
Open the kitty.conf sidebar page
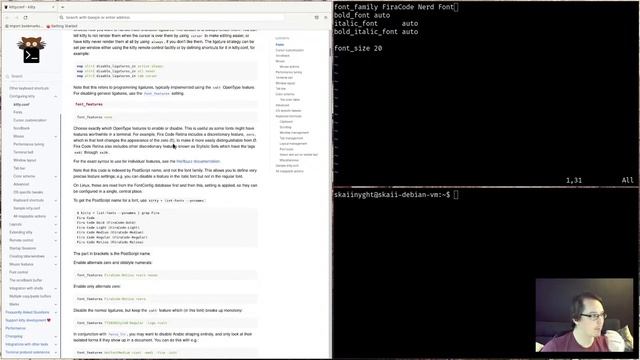(x=21, y=104)
